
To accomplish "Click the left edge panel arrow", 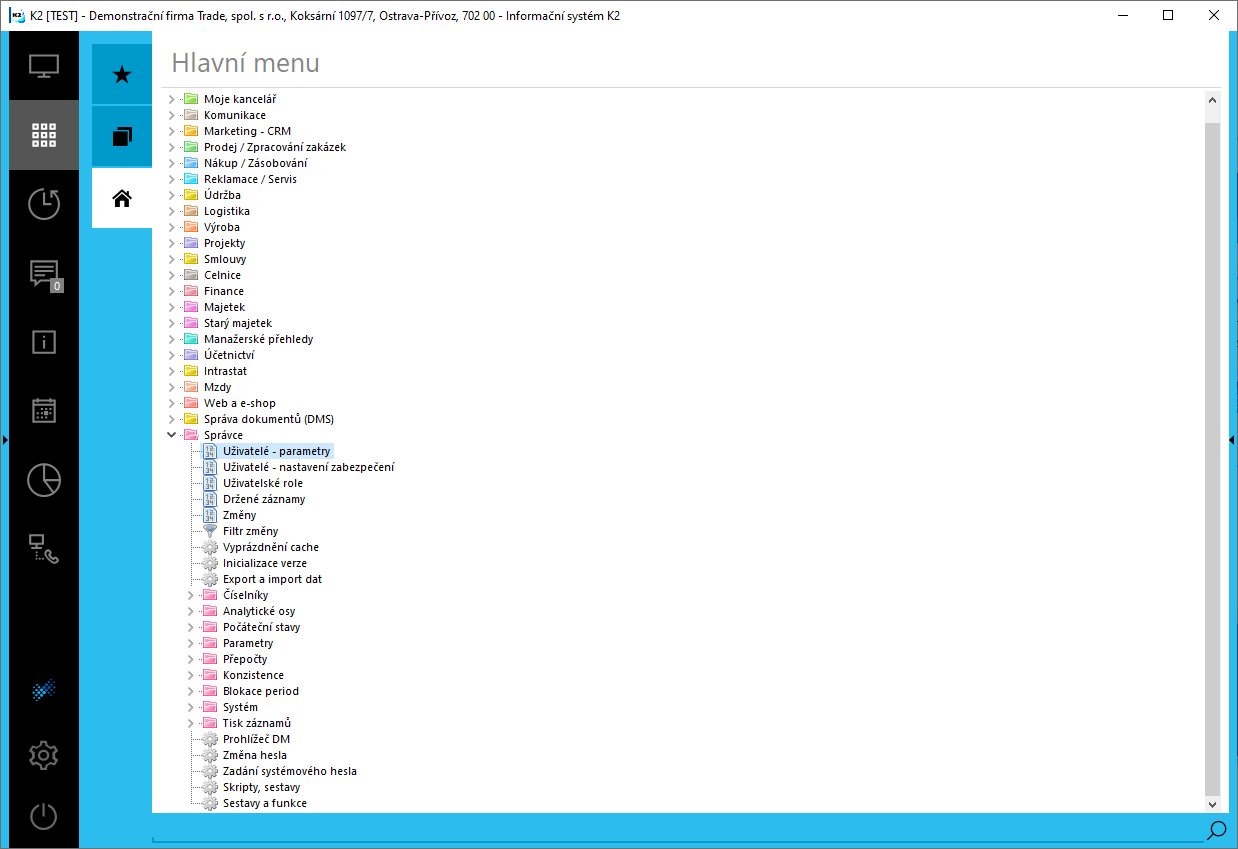I will tap(5, 440).
